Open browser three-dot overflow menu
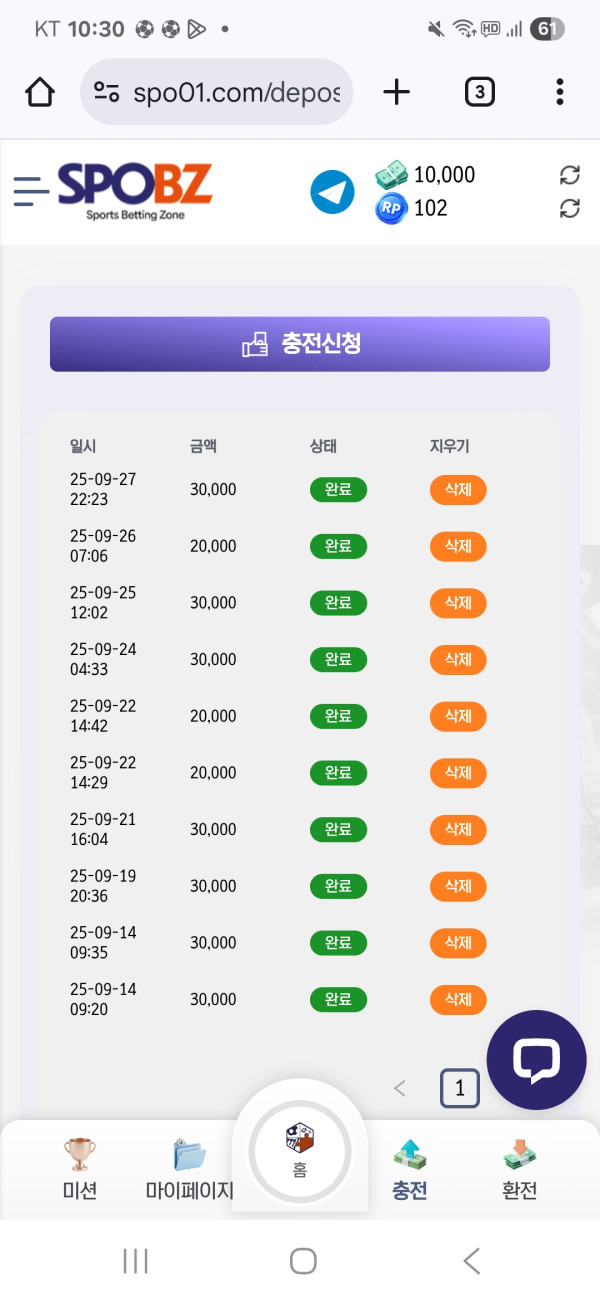Screen dimensions: 600x1300 559,93
